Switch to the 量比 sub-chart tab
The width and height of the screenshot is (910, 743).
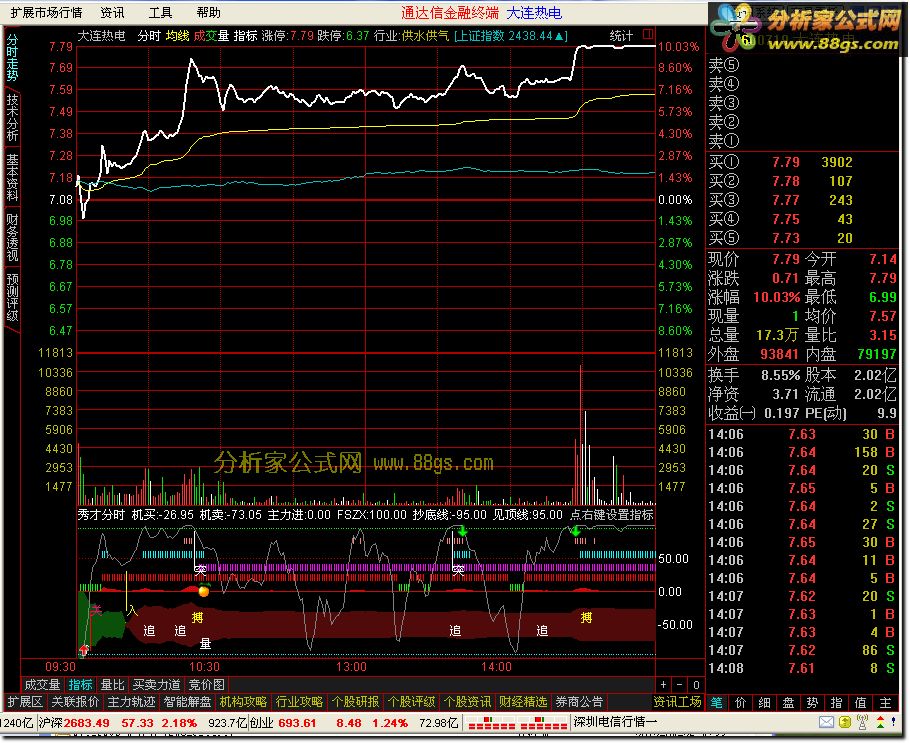tap(113, 685)
